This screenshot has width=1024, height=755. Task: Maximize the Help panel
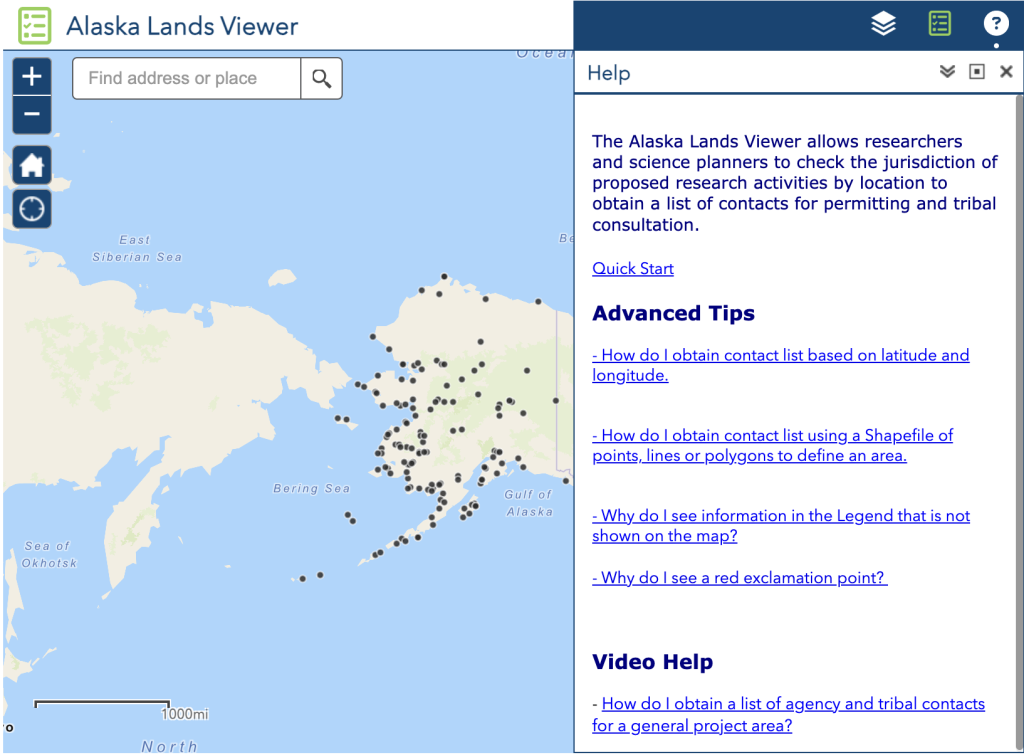click(x=977, y=72)
